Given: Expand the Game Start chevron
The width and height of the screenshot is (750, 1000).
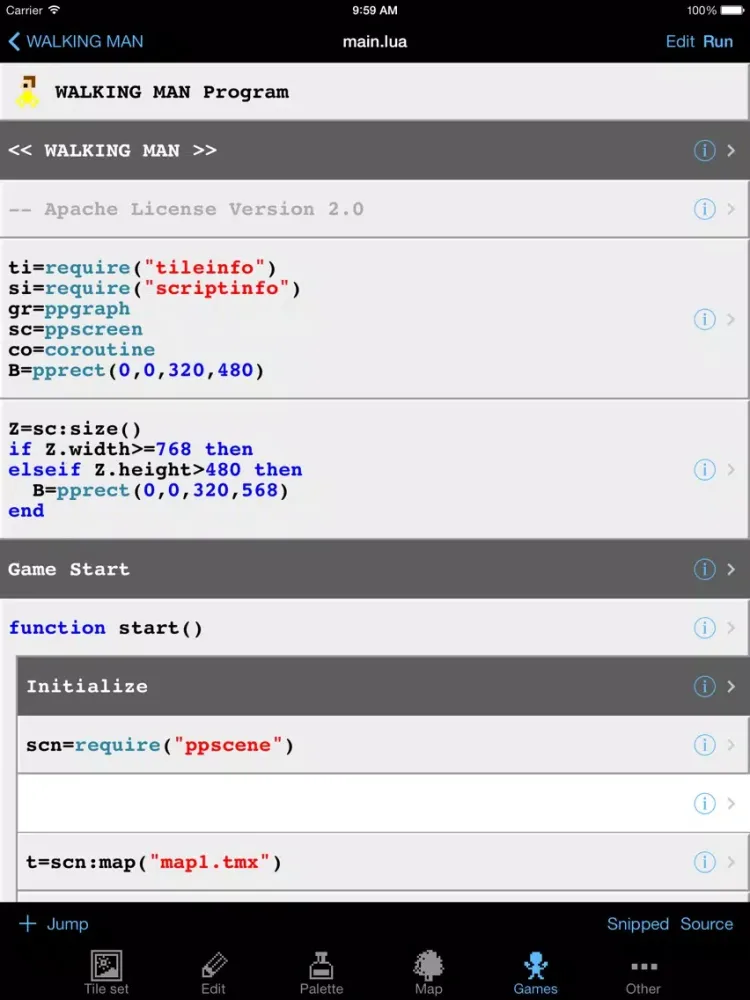Looking at the screenshot, I should [731, 569].
